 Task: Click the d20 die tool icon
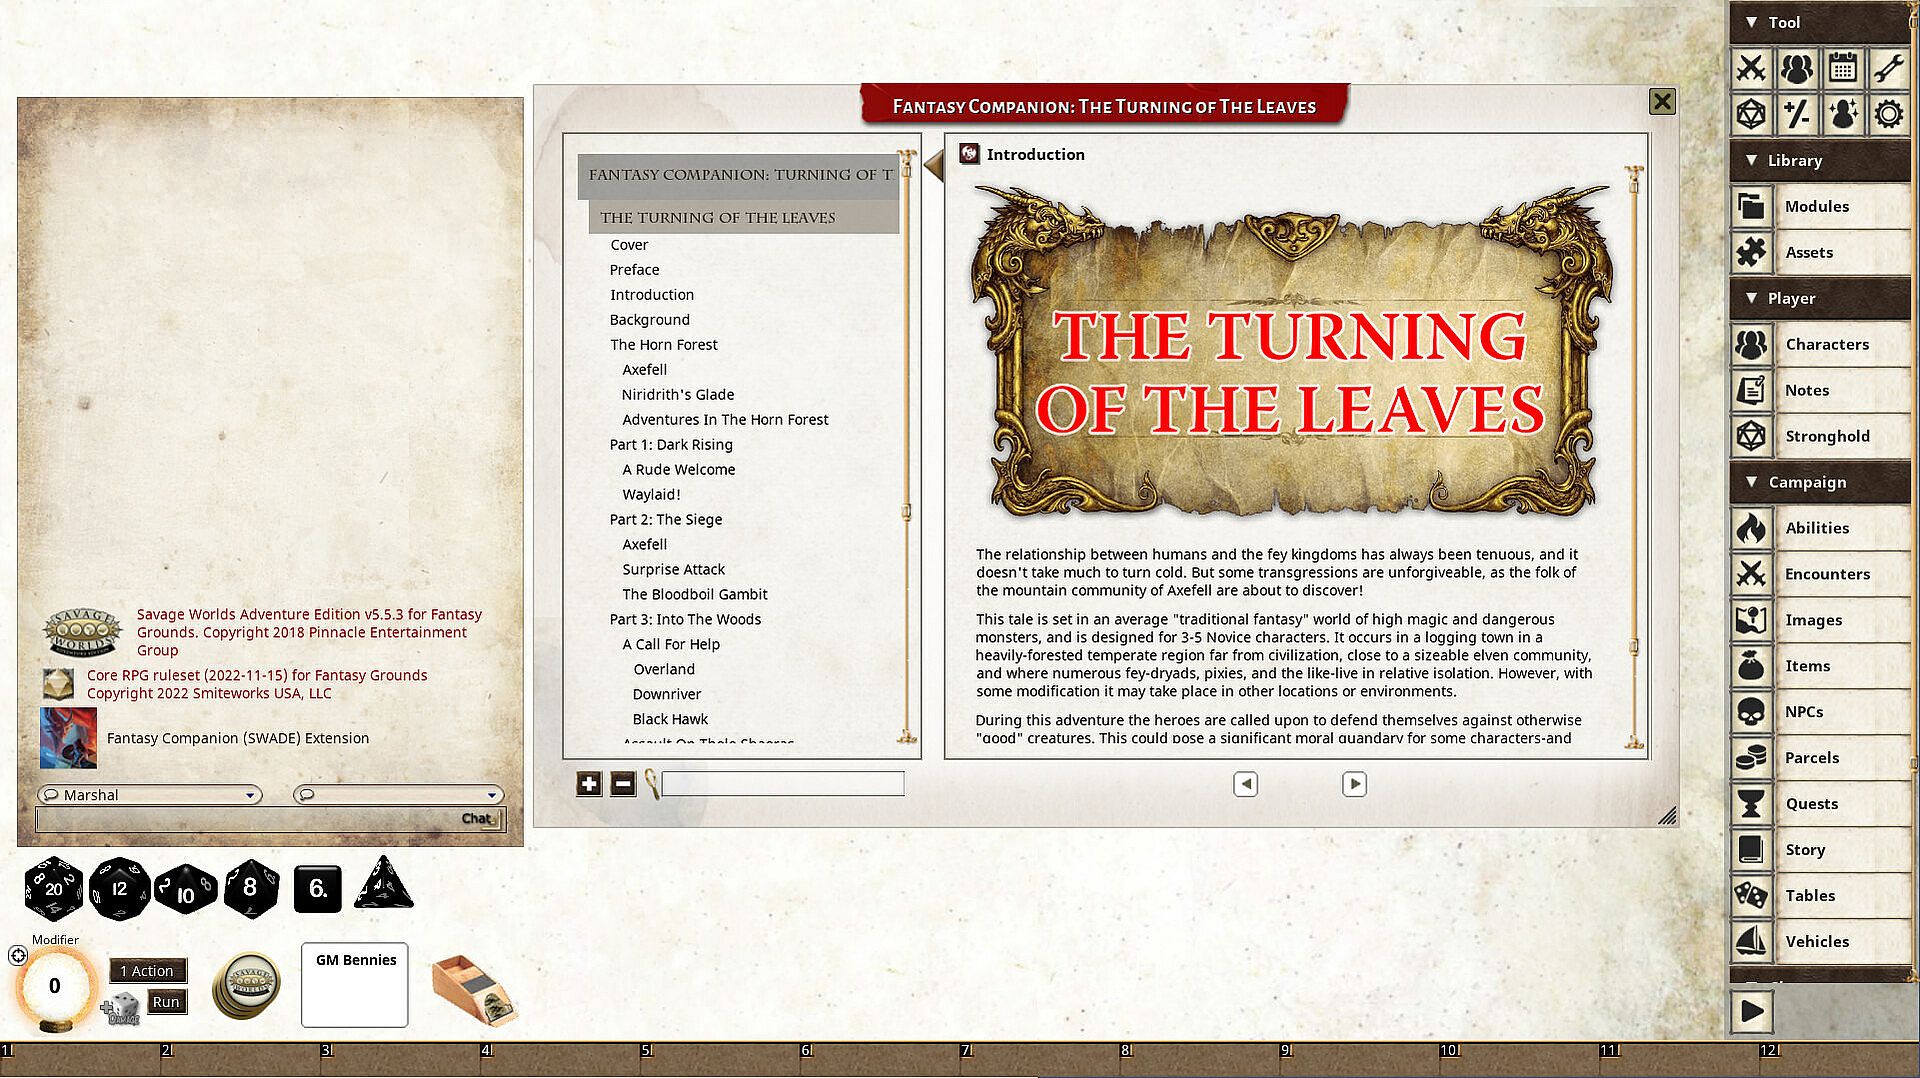1751,114
